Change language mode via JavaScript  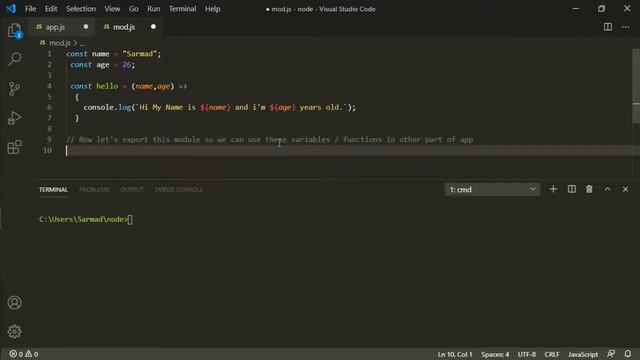pos(583,354)
